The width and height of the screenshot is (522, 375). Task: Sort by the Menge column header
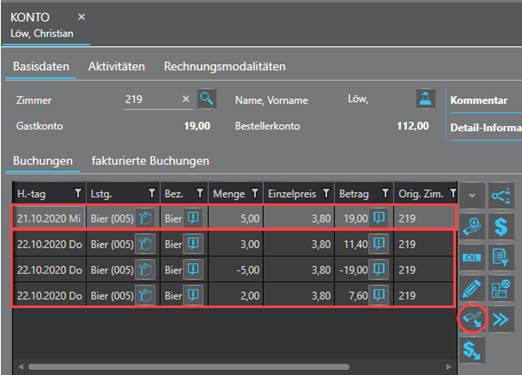click(229, 194)
